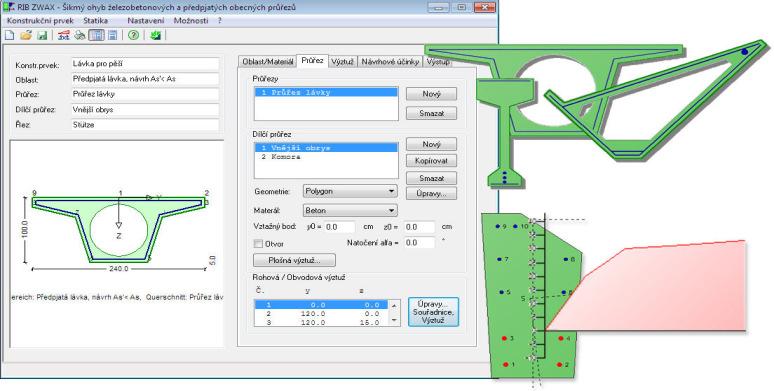Click the Dílčí průřez field 'Vnější obrys'
Image resolution: width=774 pixels, height=391 pixels.
click(x=145, y=110)
